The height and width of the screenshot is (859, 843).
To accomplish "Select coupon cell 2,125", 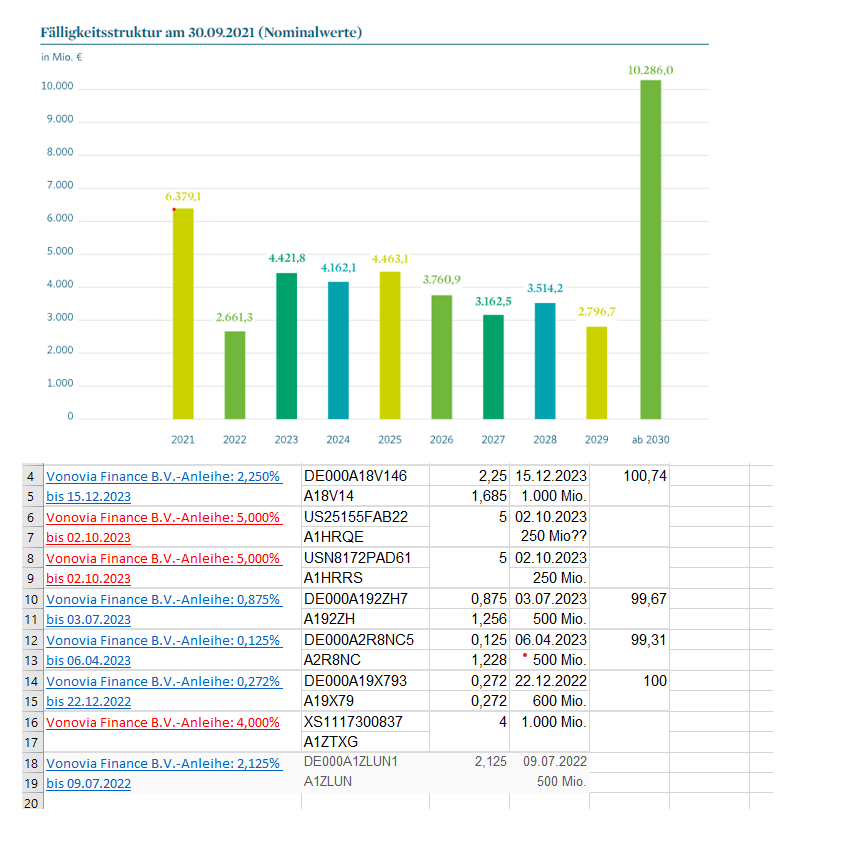I will click(x=469, y=761).
